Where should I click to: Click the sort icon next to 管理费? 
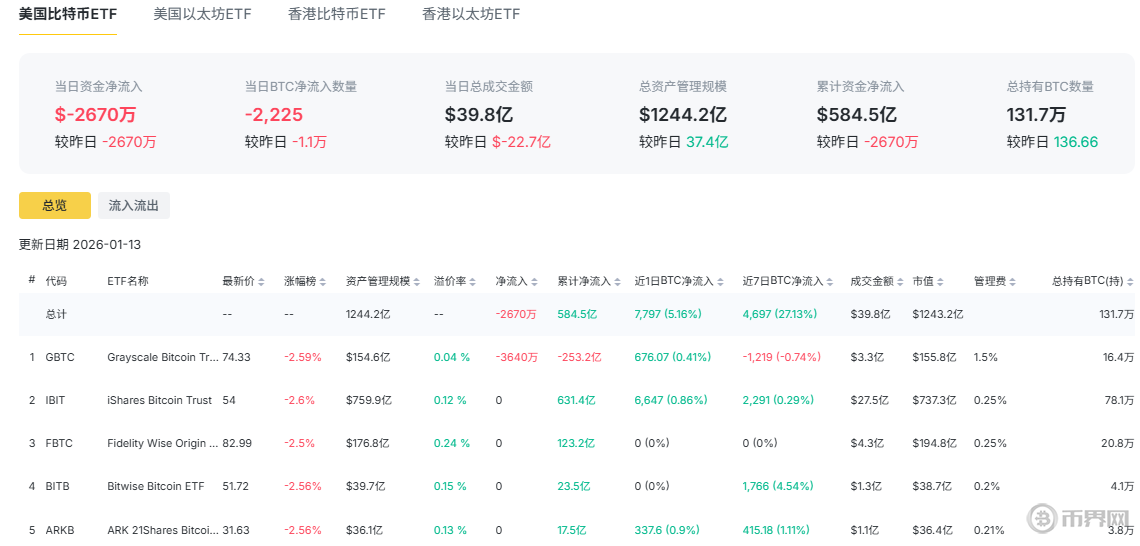point(1013,282)
